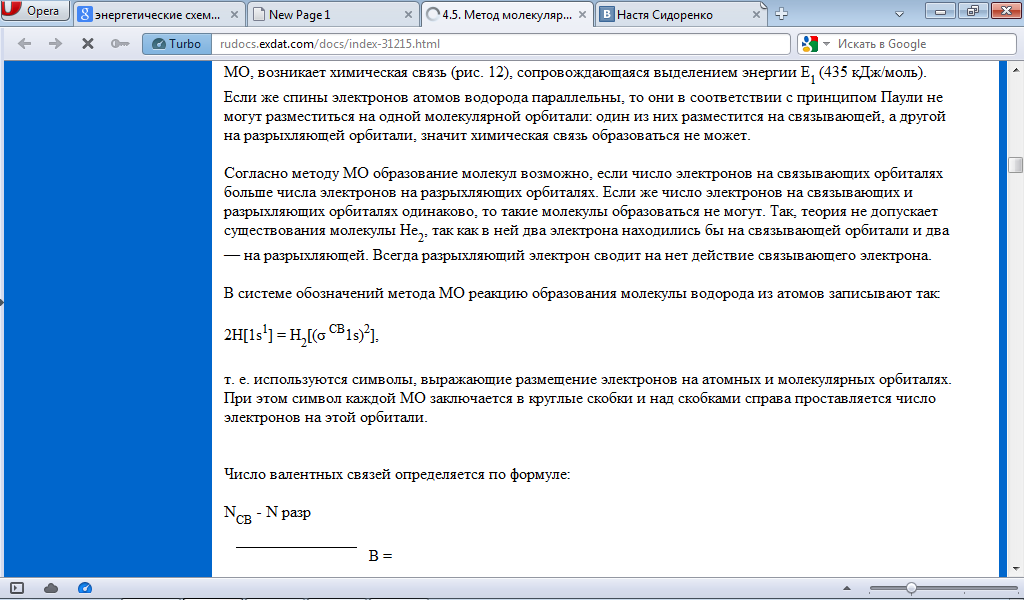Click the Opera Turbo speedometer status icon

coord(85,588)
